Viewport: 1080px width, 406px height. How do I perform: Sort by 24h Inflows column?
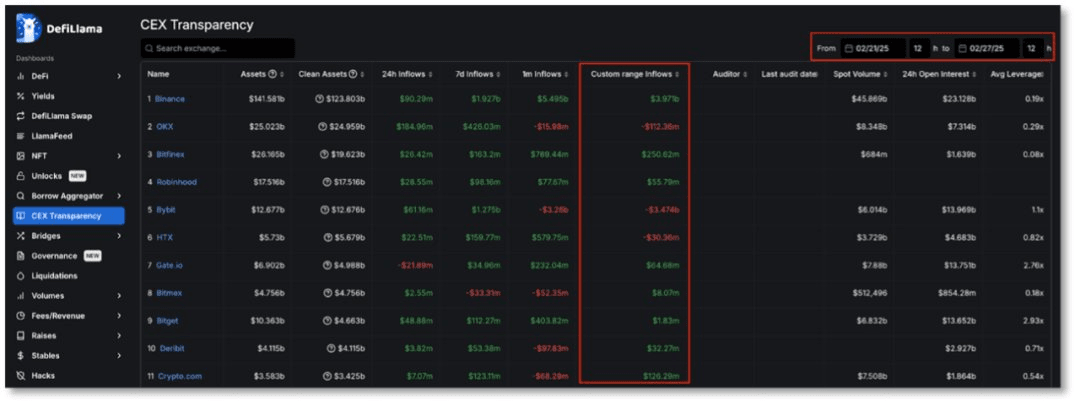(407, 74)
